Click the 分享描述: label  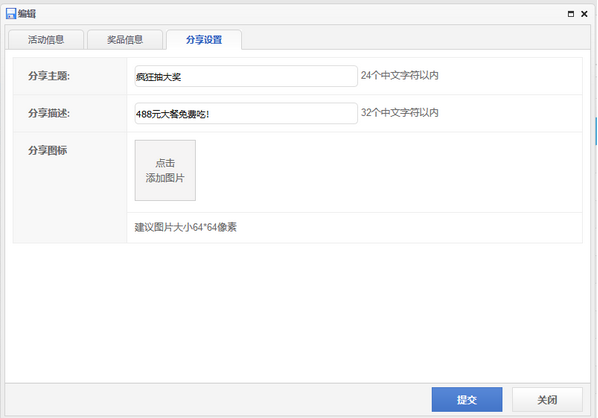(49, 113)
